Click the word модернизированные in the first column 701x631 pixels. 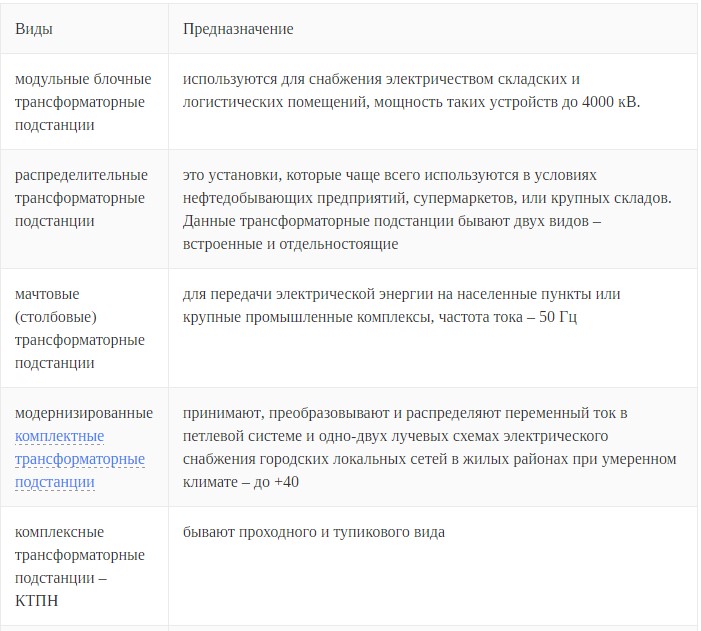(x=84, y=413)
